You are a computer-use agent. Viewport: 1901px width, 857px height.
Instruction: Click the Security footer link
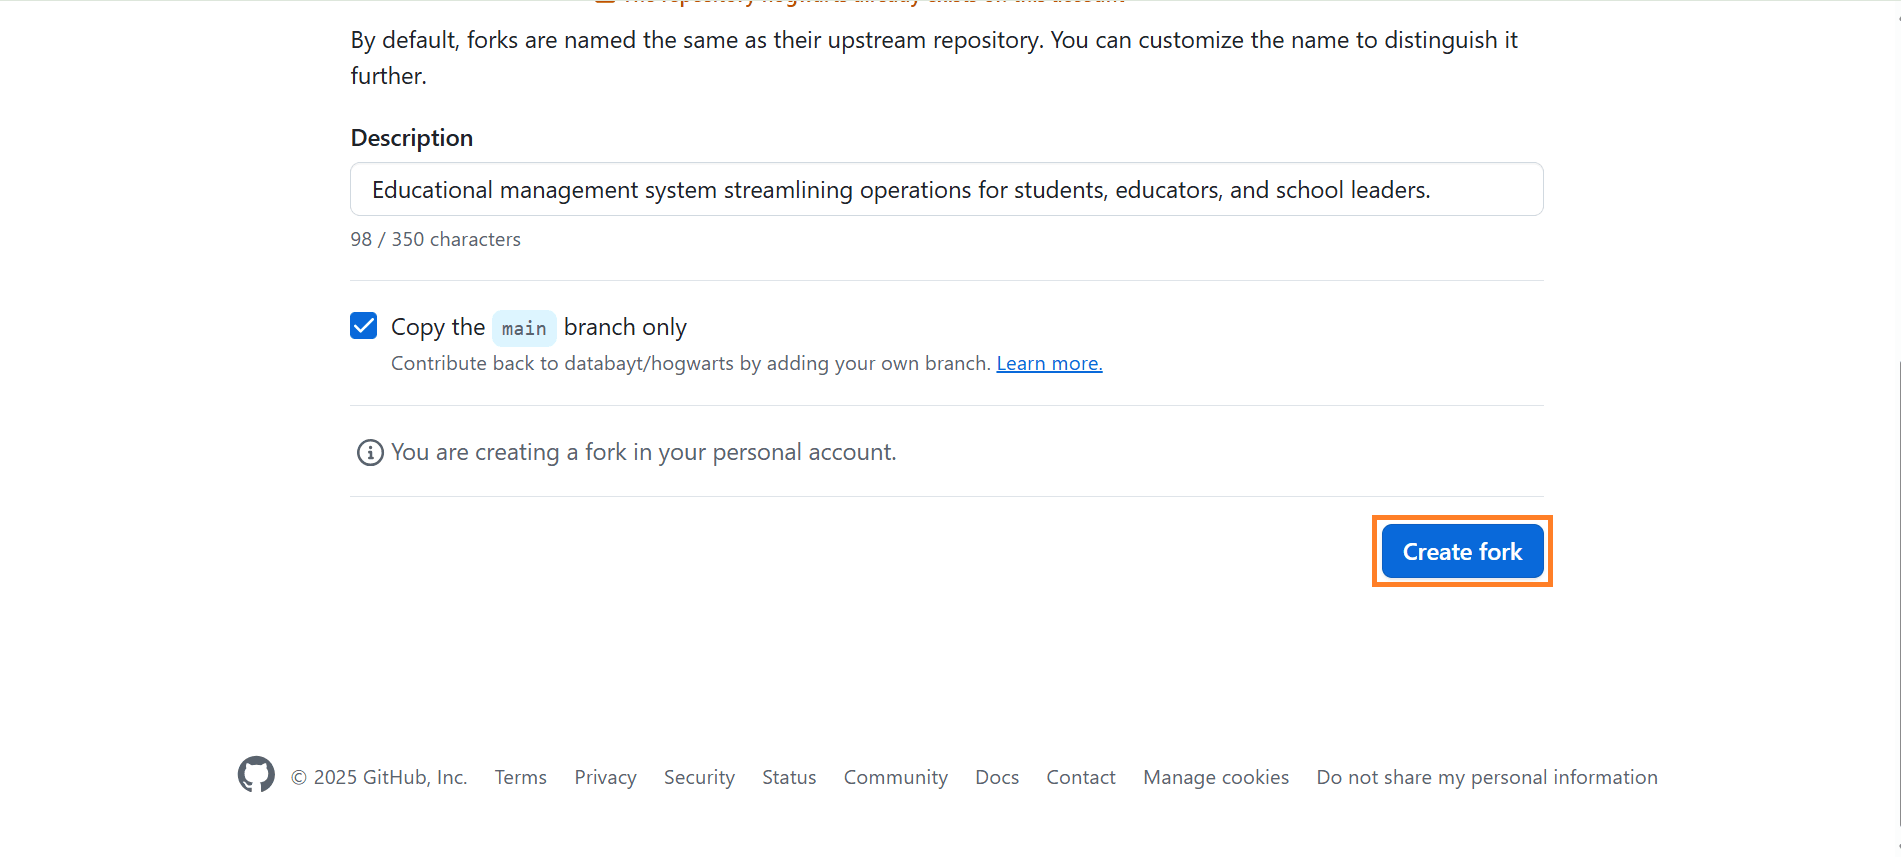tap(699, 776)
